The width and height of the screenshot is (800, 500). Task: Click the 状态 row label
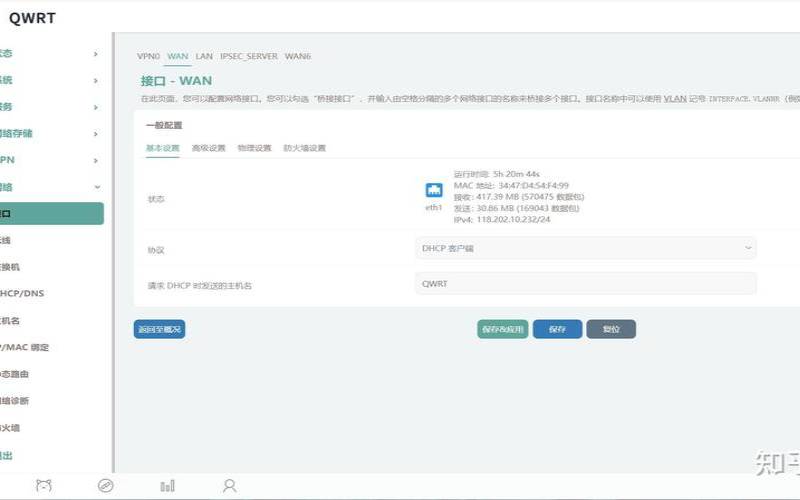point(156,199)
